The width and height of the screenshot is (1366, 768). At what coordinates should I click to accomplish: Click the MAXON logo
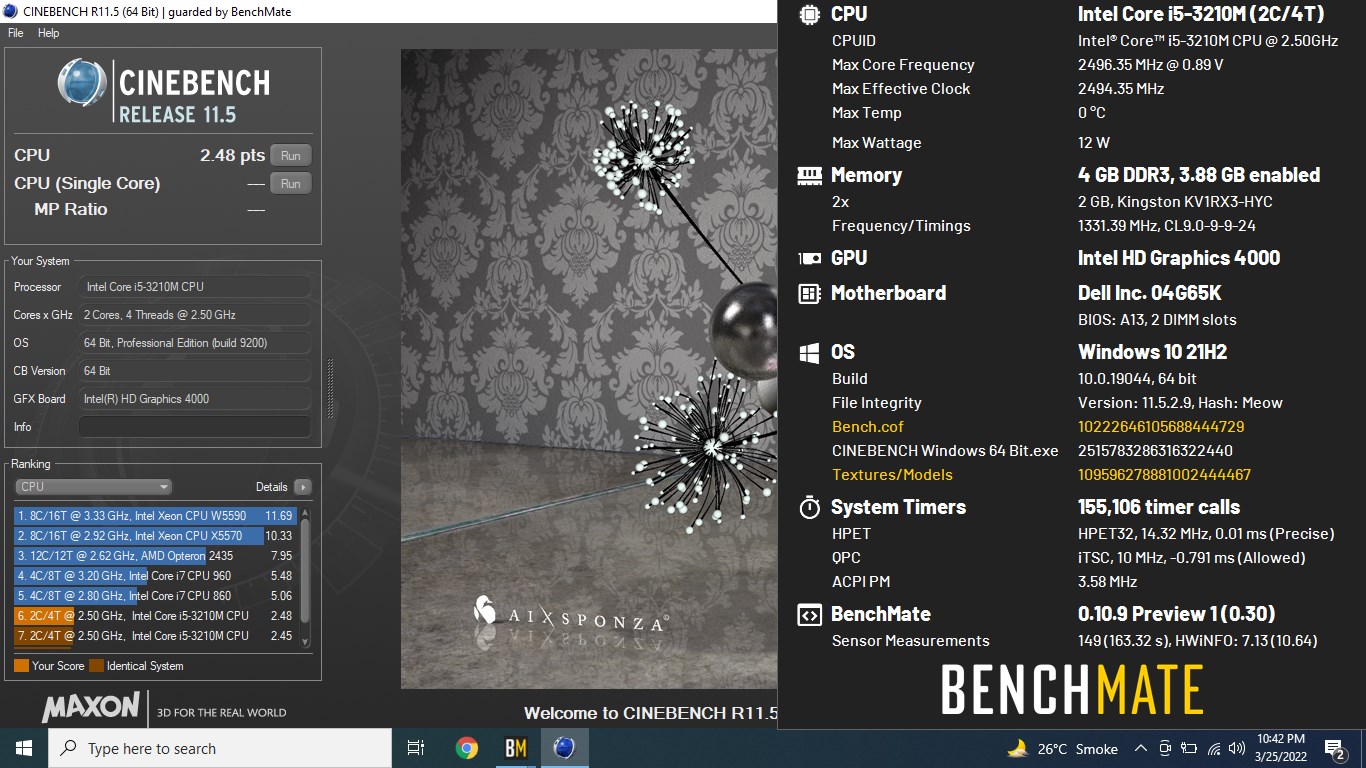point(91,708)
